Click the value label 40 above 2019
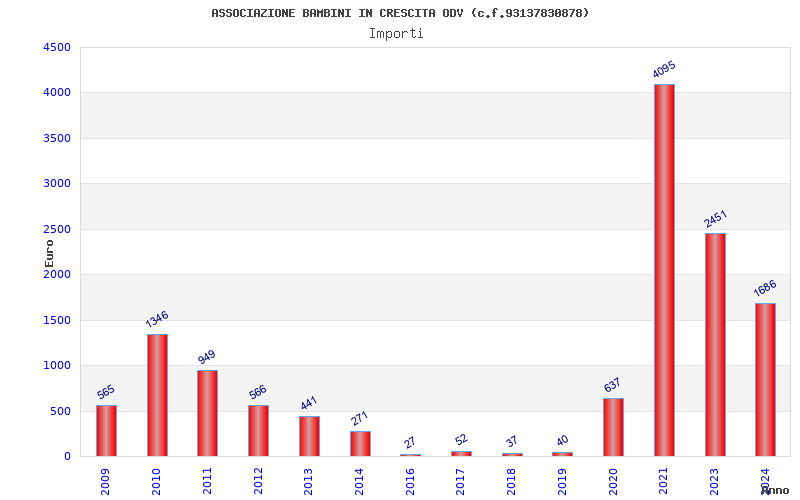800x500 pixels. tap(562, 440)
